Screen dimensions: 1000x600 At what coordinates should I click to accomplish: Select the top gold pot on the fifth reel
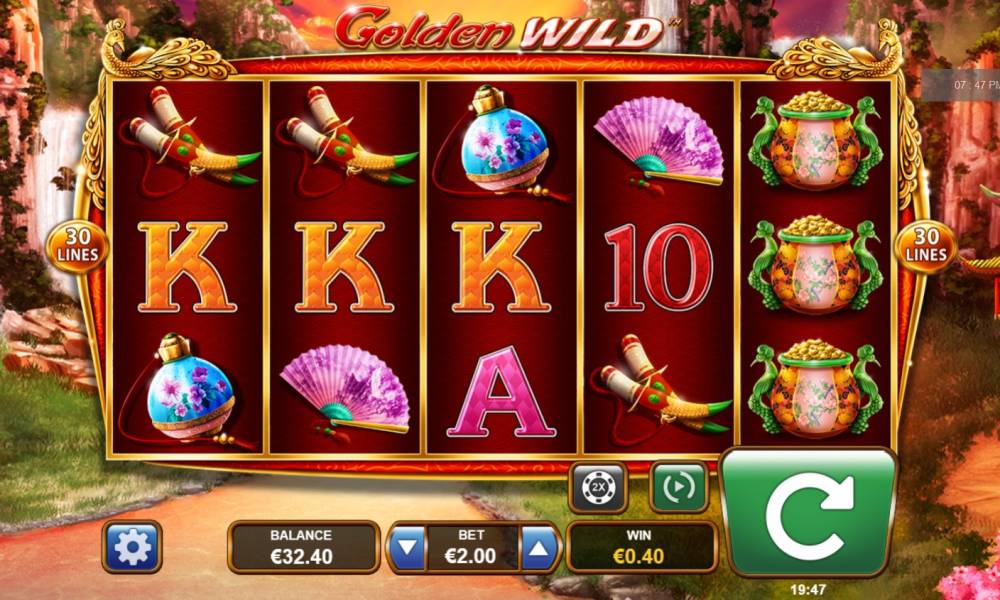click(816, 142)
